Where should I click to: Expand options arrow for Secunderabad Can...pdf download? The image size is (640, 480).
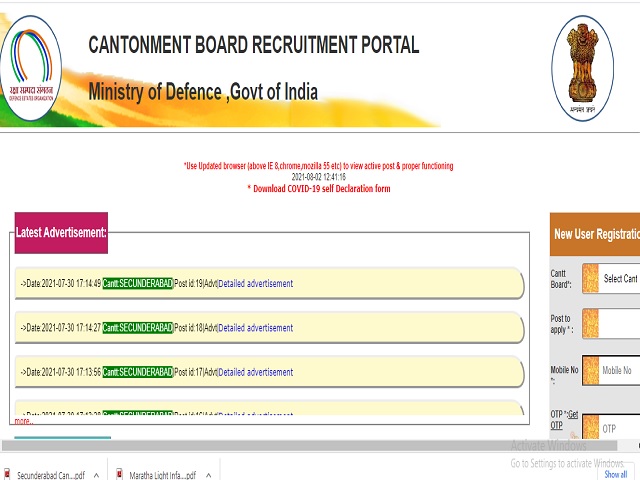click(x=96, y=475)
